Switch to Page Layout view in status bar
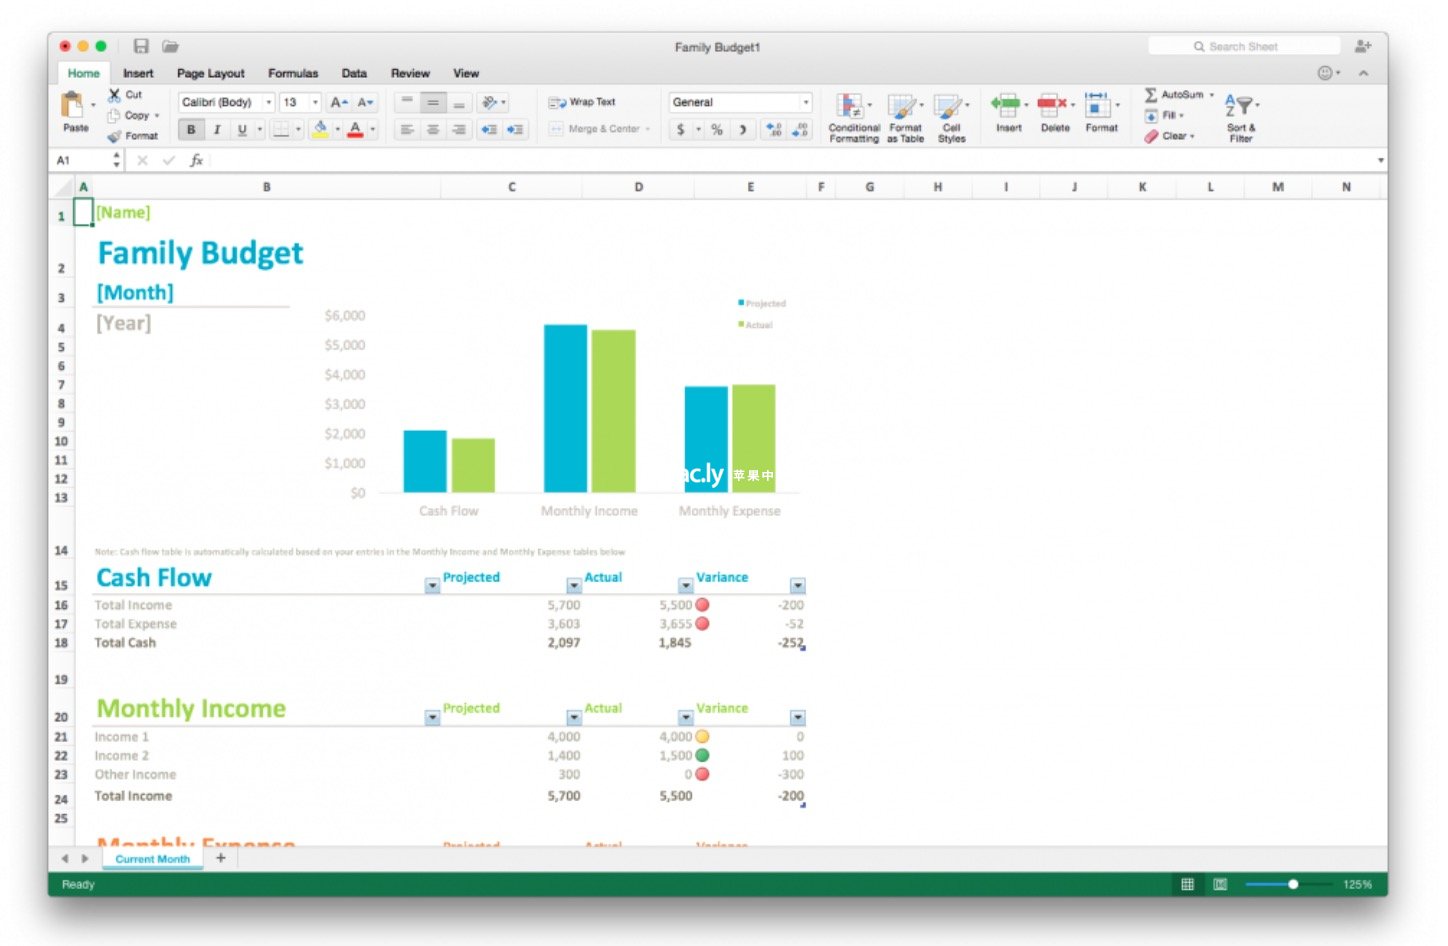Image resolution: width=1448 pixels, height=946 pixels. click(1220, 884)
